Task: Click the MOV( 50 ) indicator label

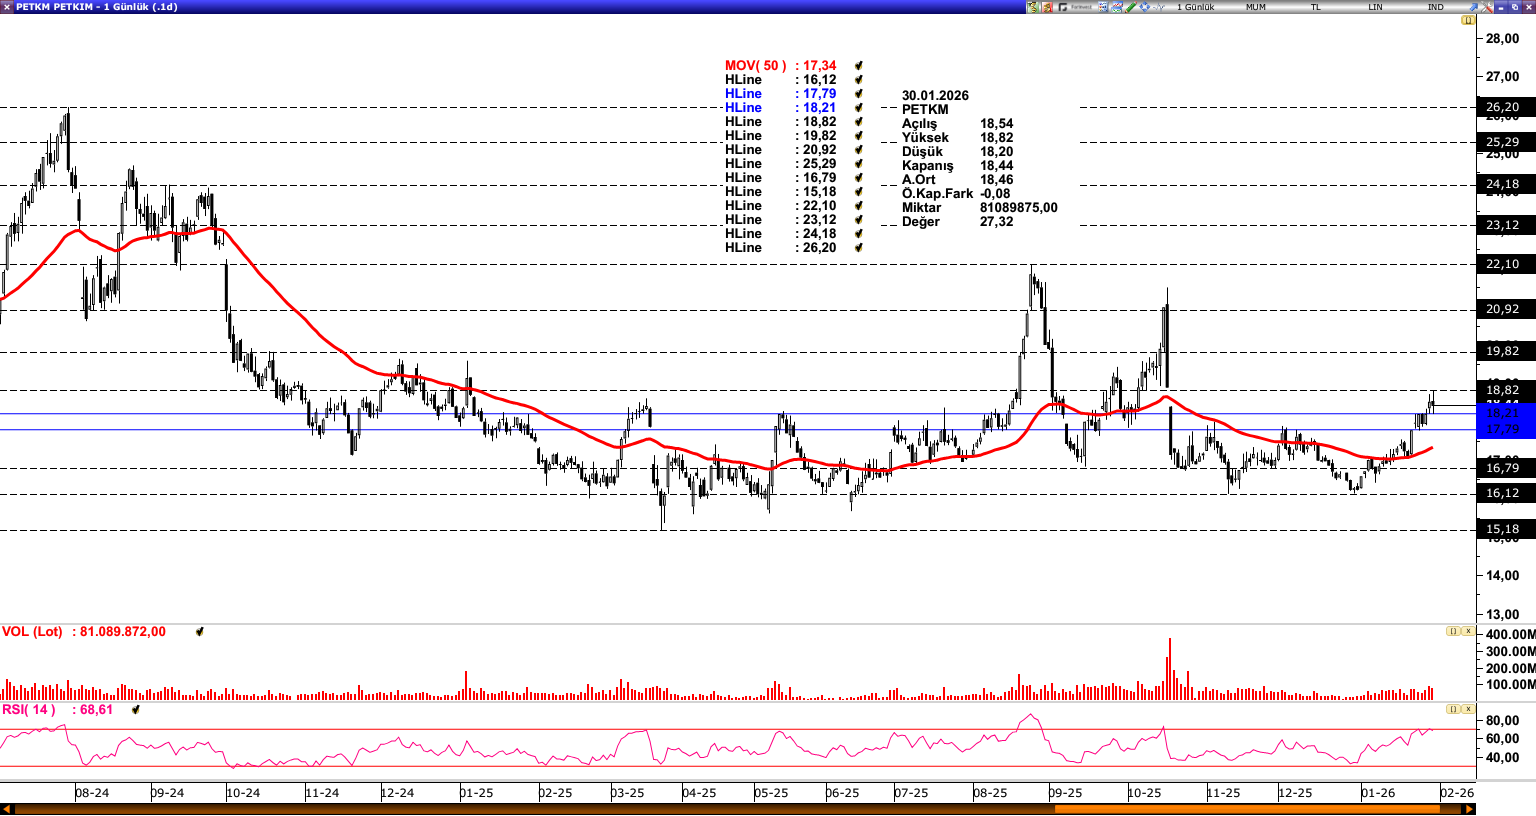Action: tap(756, 66)
